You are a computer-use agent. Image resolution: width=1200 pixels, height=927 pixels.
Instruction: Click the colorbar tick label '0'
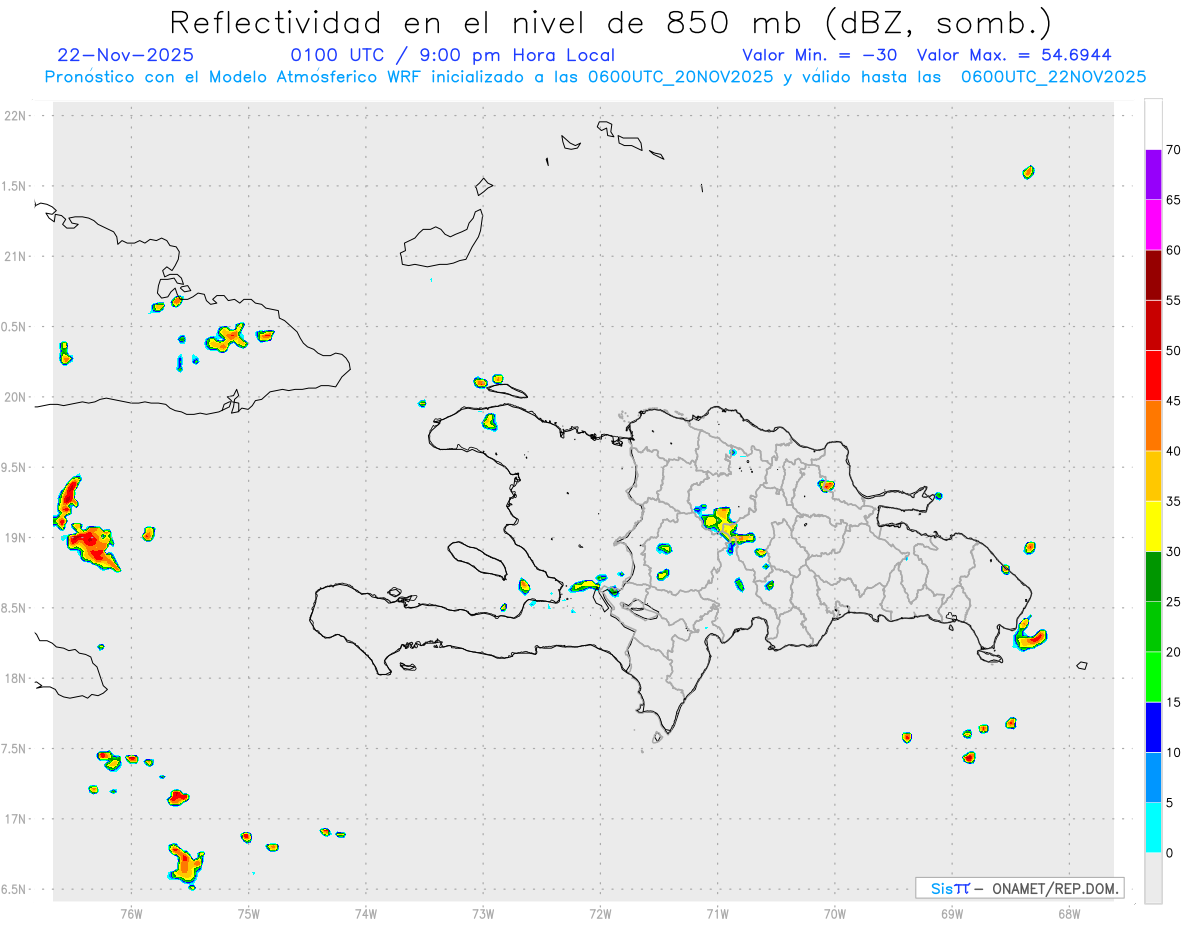(1169, 853)
